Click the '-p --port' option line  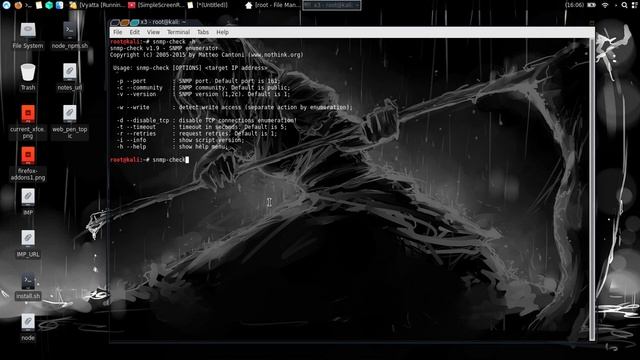click(x=199, y=81)
